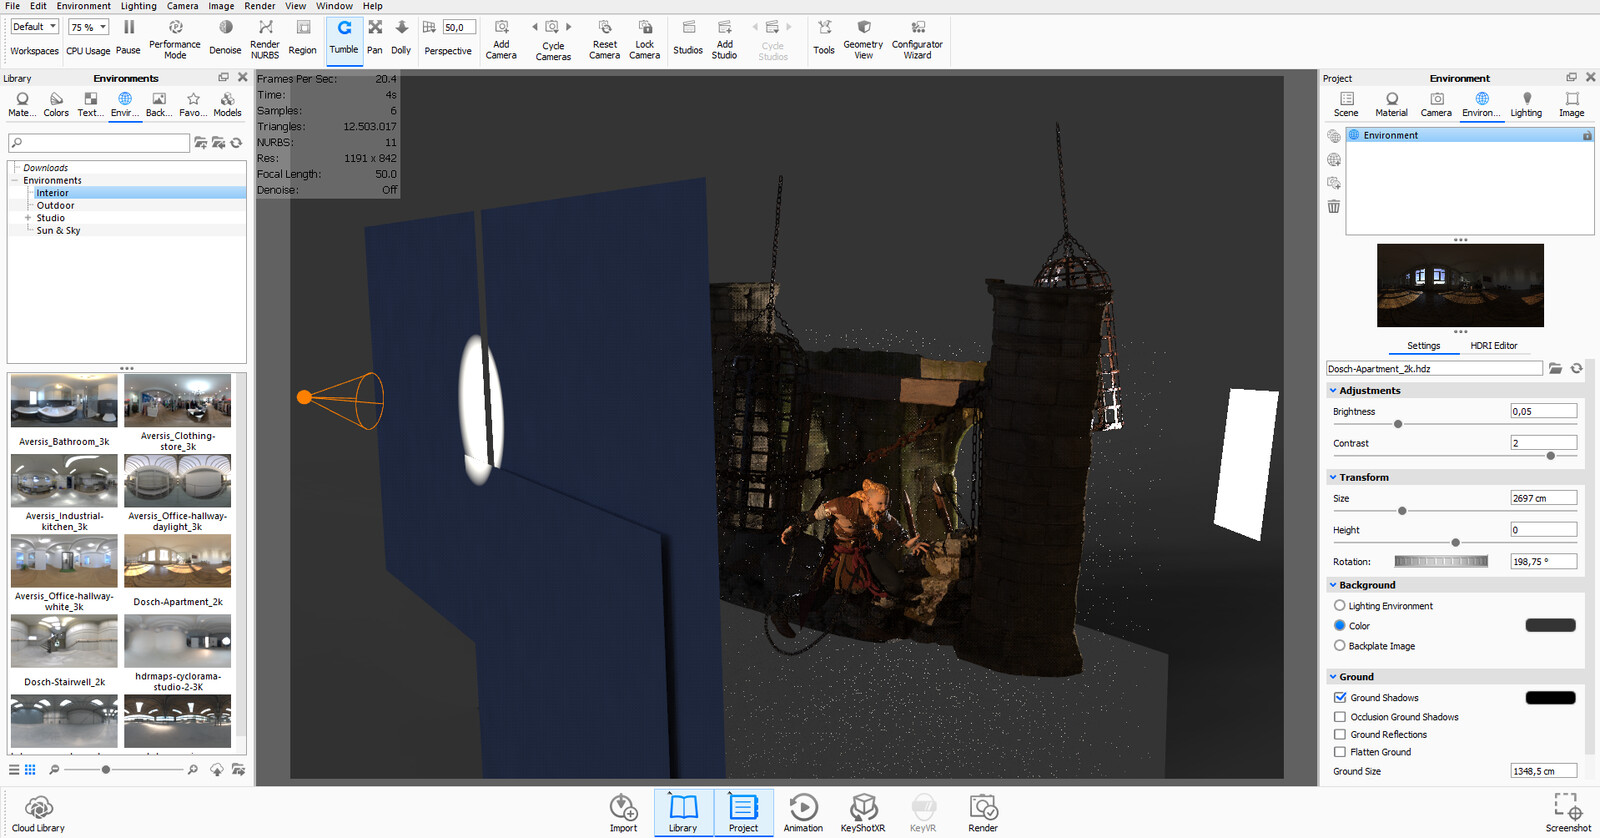Enable the Denoise tool

[x=225, y=37]
